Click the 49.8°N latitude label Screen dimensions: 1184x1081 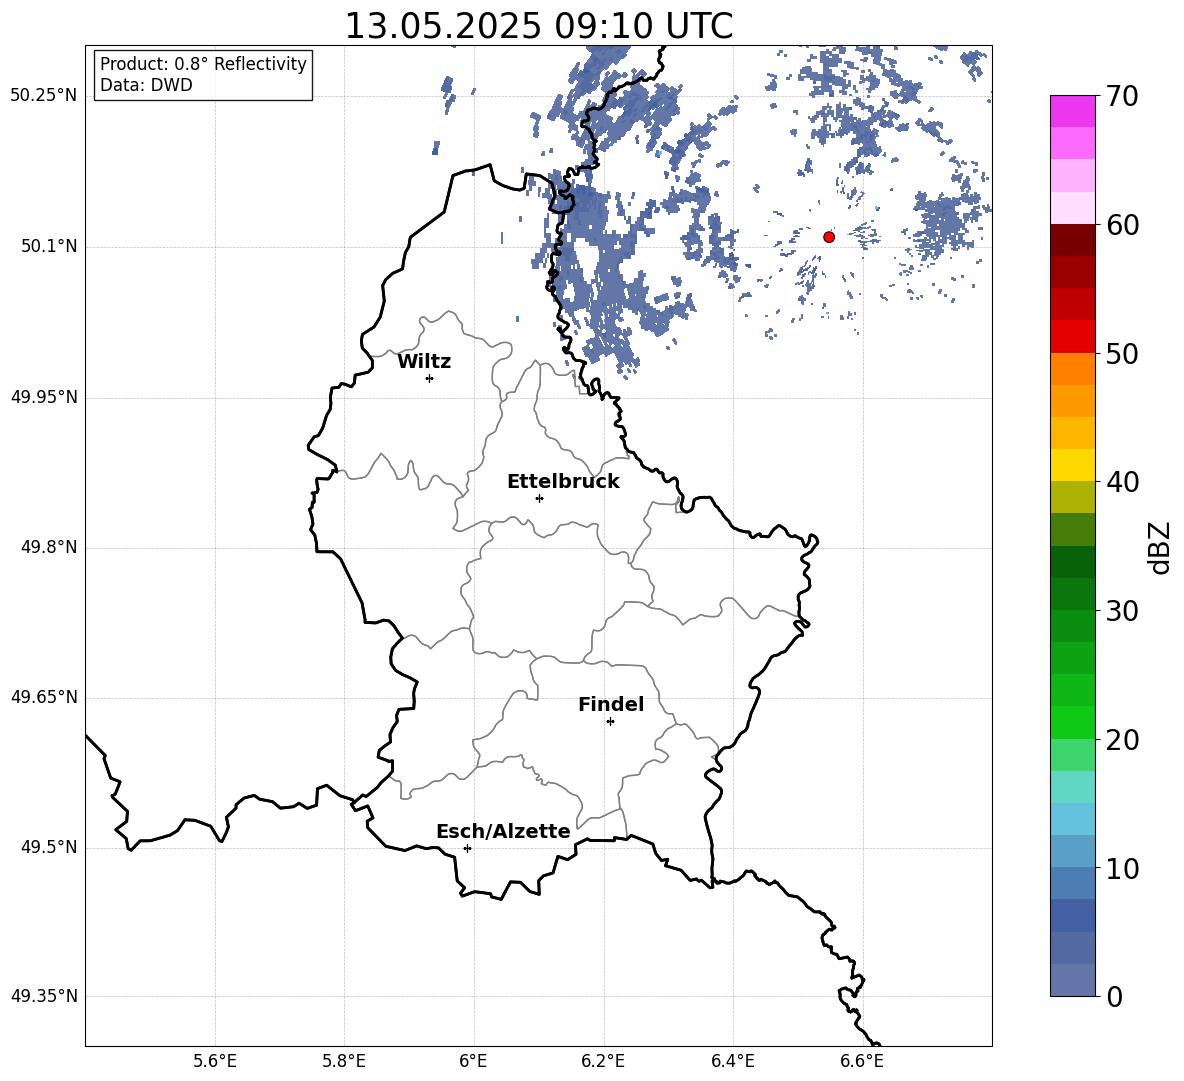(x=48, y=547)
